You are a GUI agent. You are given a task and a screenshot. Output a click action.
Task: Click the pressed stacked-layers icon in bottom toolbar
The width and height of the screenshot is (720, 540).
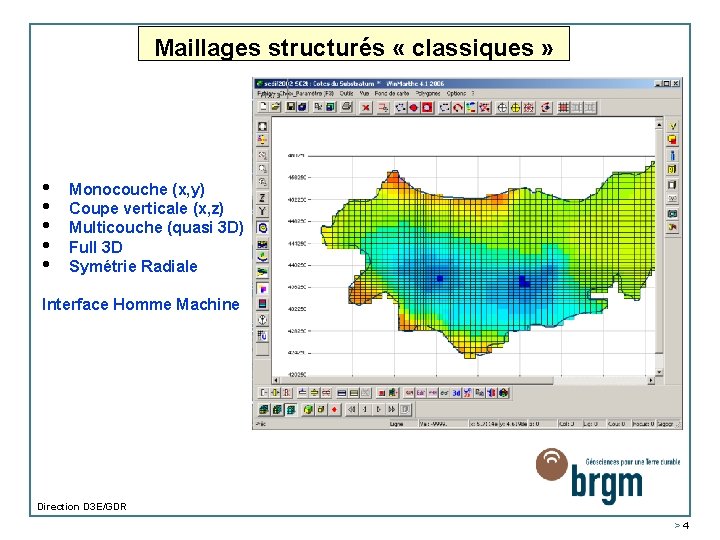290,410
